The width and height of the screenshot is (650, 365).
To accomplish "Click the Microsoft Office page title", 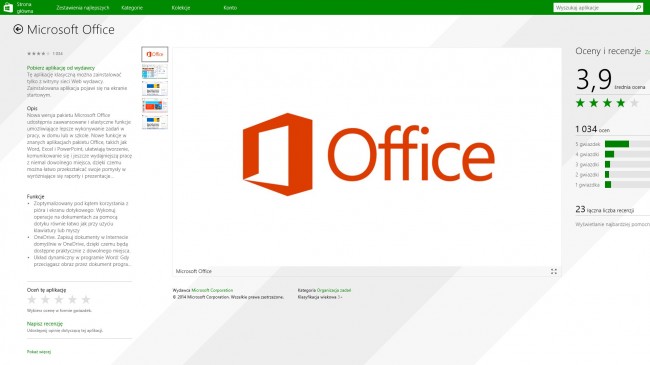I will click(70, 29).
